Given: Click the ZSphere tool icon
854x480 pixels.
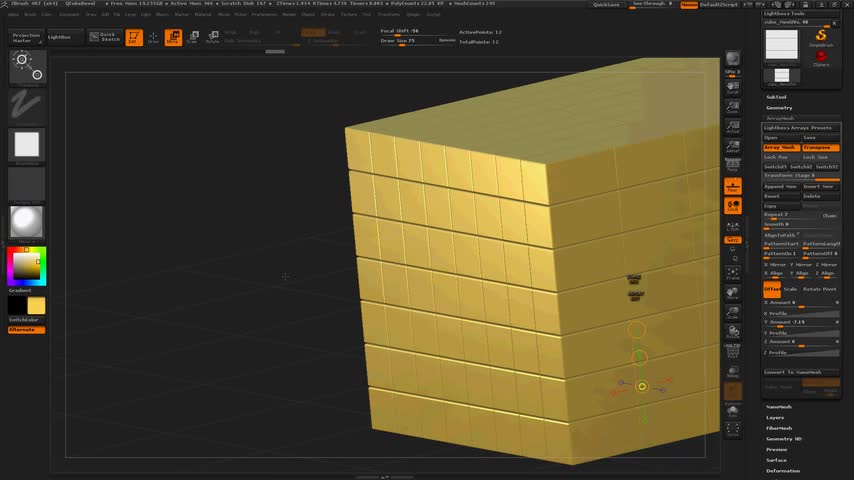Looking at the screenshot, I should pyautogui.click(x=821, y=58).
